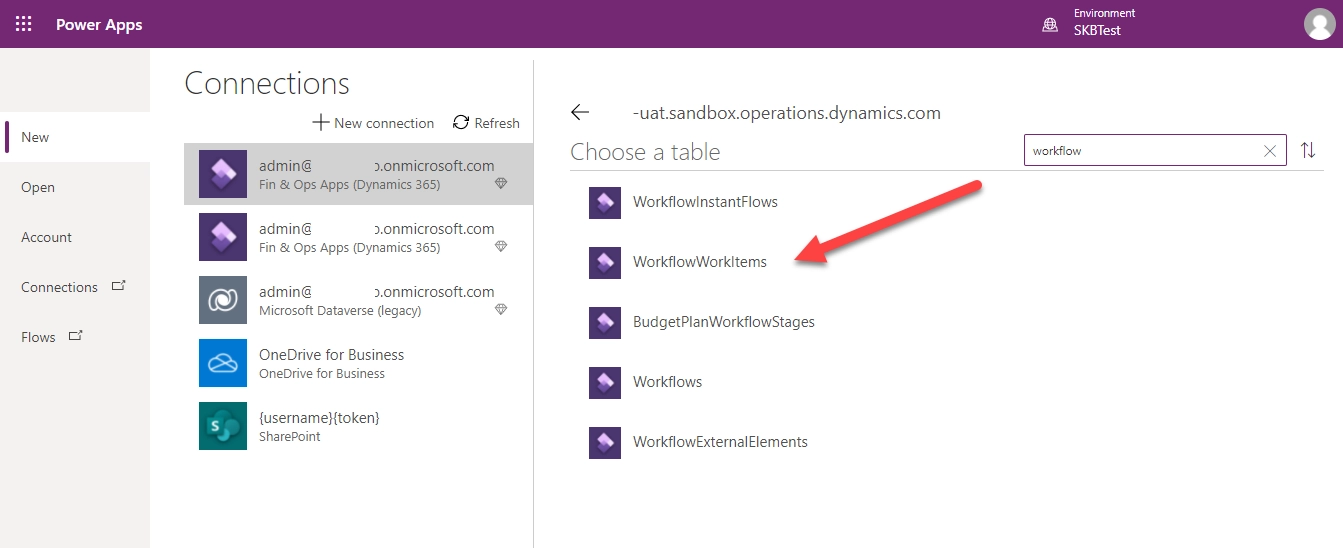
Task: Select New in the left navigation
Action: click(75, 137)
